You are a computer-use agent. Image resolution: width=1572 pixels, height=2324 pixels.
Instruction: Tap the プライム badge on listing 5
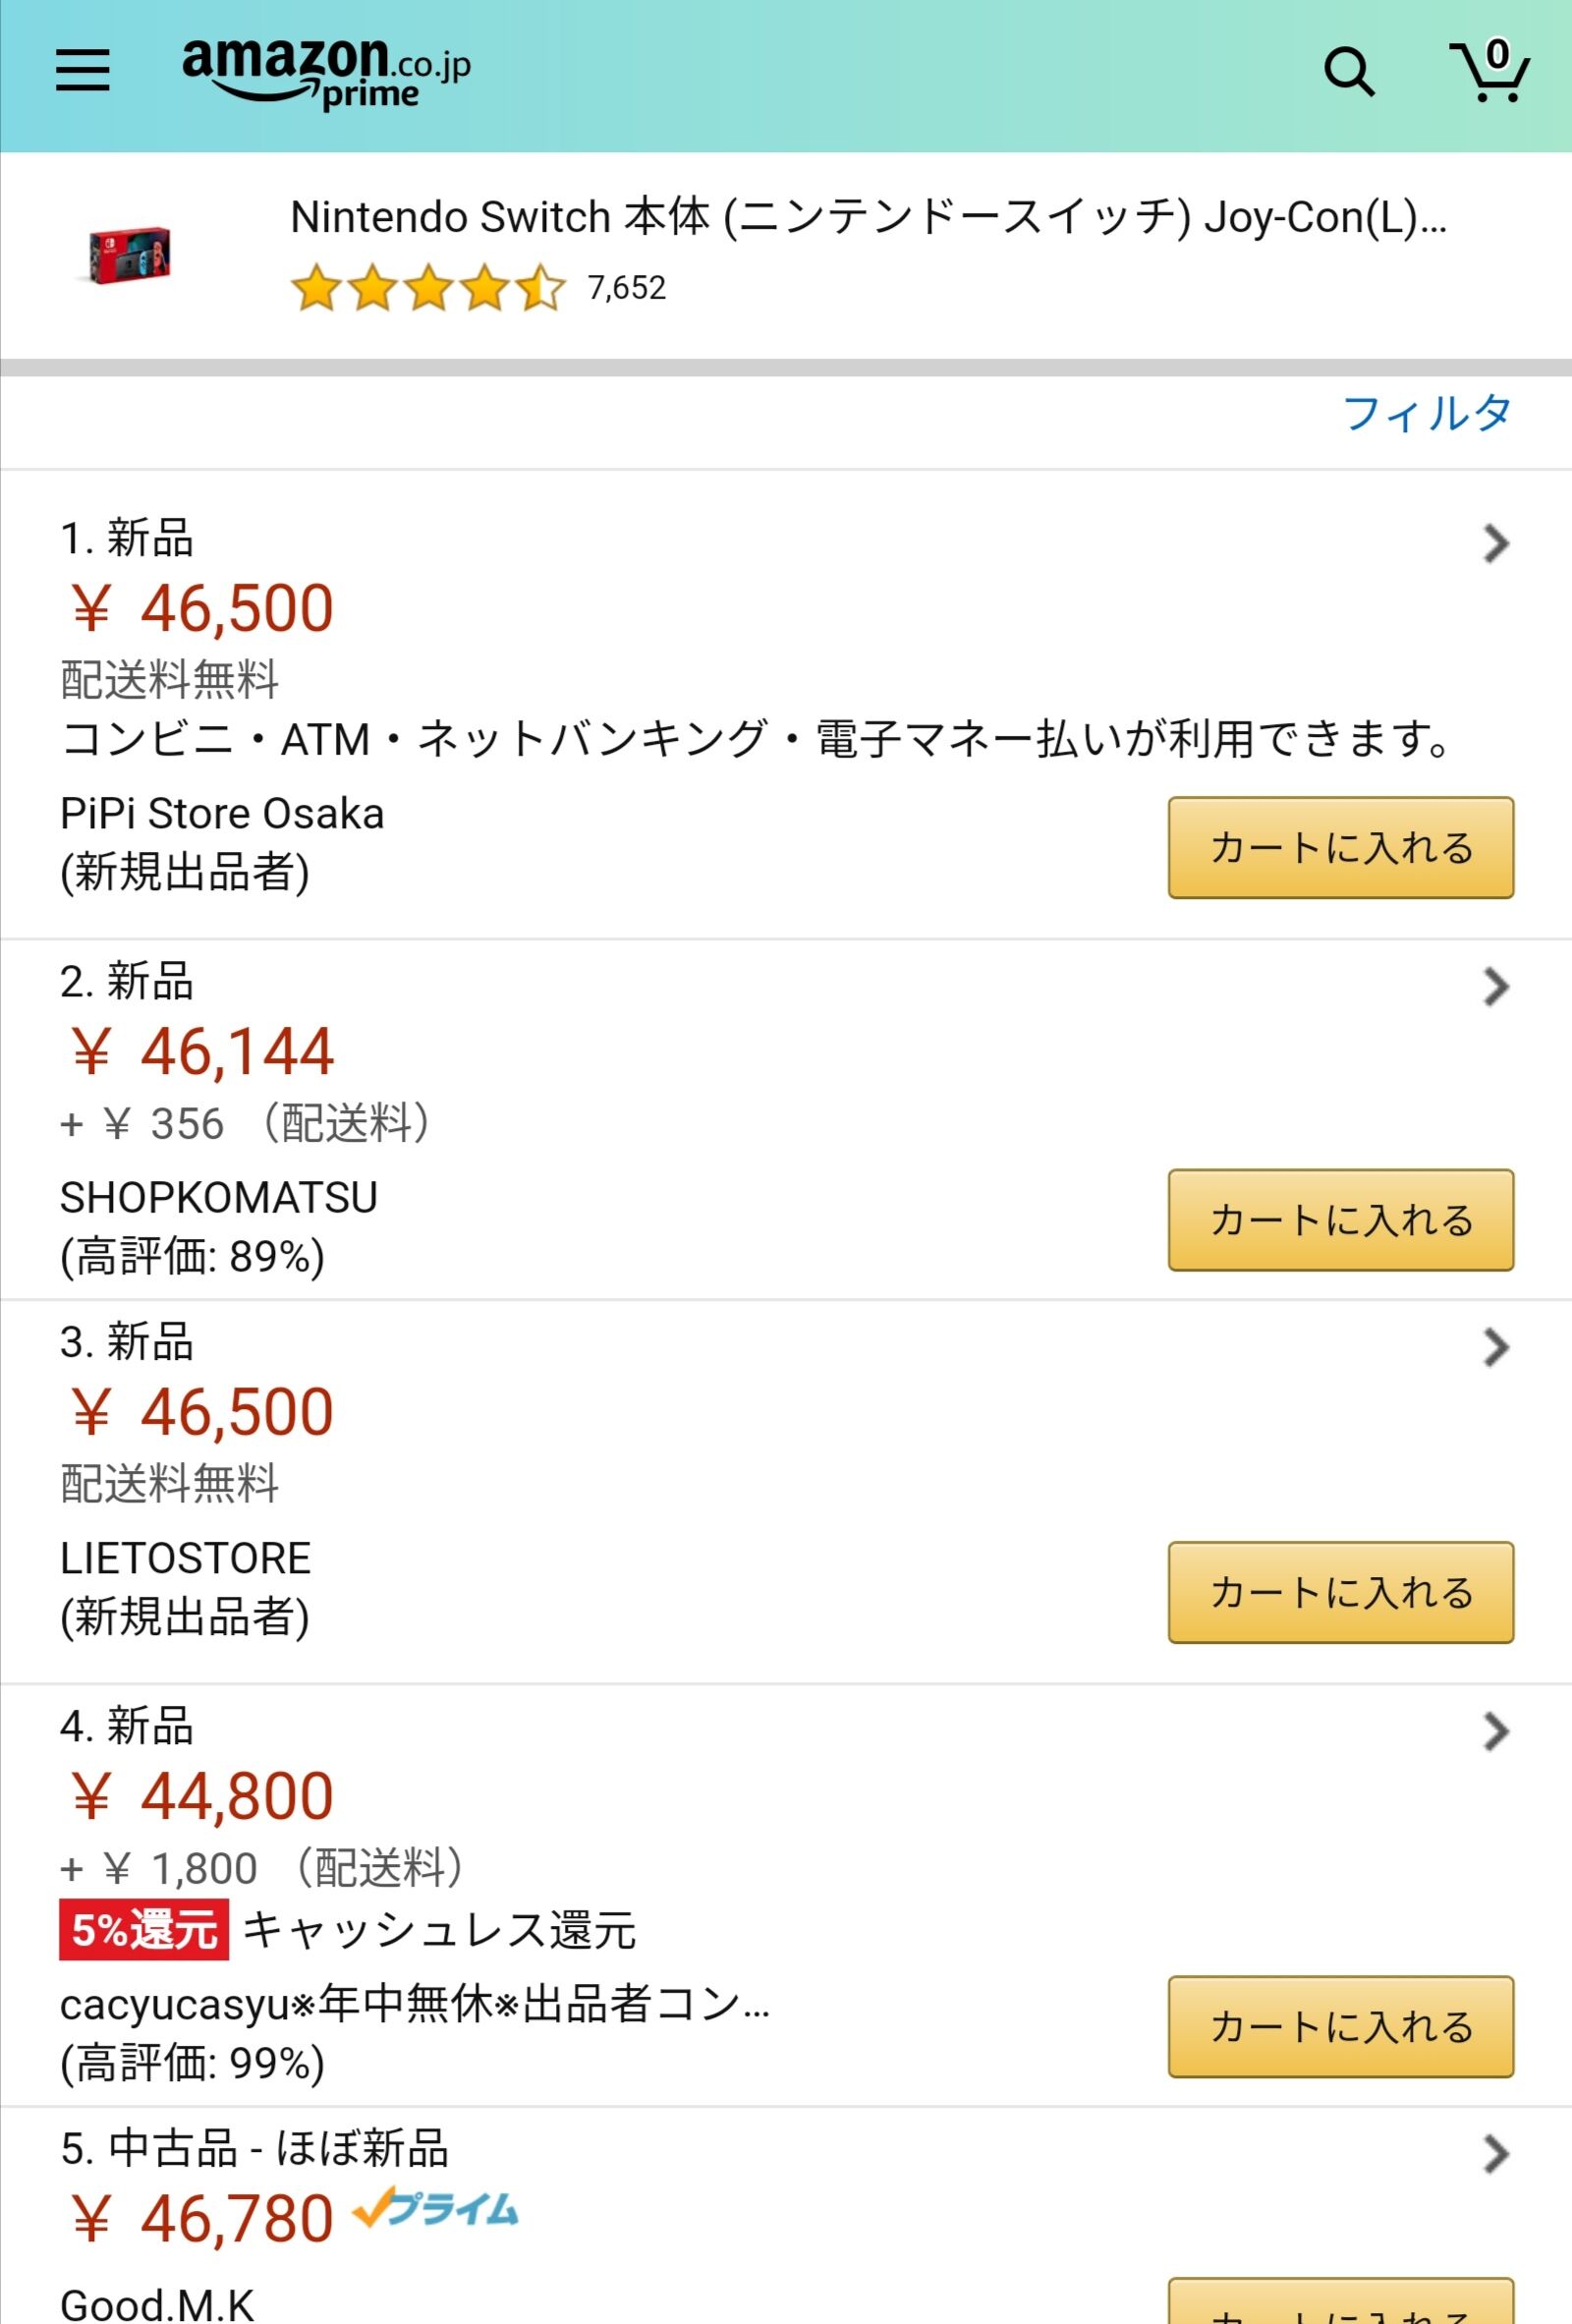[436, 2209]
